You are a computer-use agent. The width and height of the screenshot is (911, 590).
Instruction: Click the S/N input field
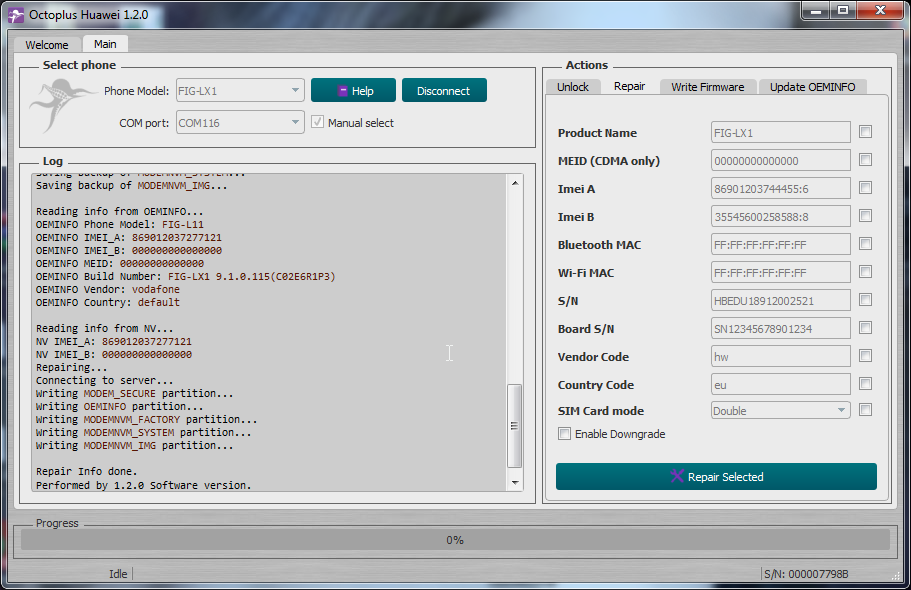pyautogui.click(x=780, y=301)
